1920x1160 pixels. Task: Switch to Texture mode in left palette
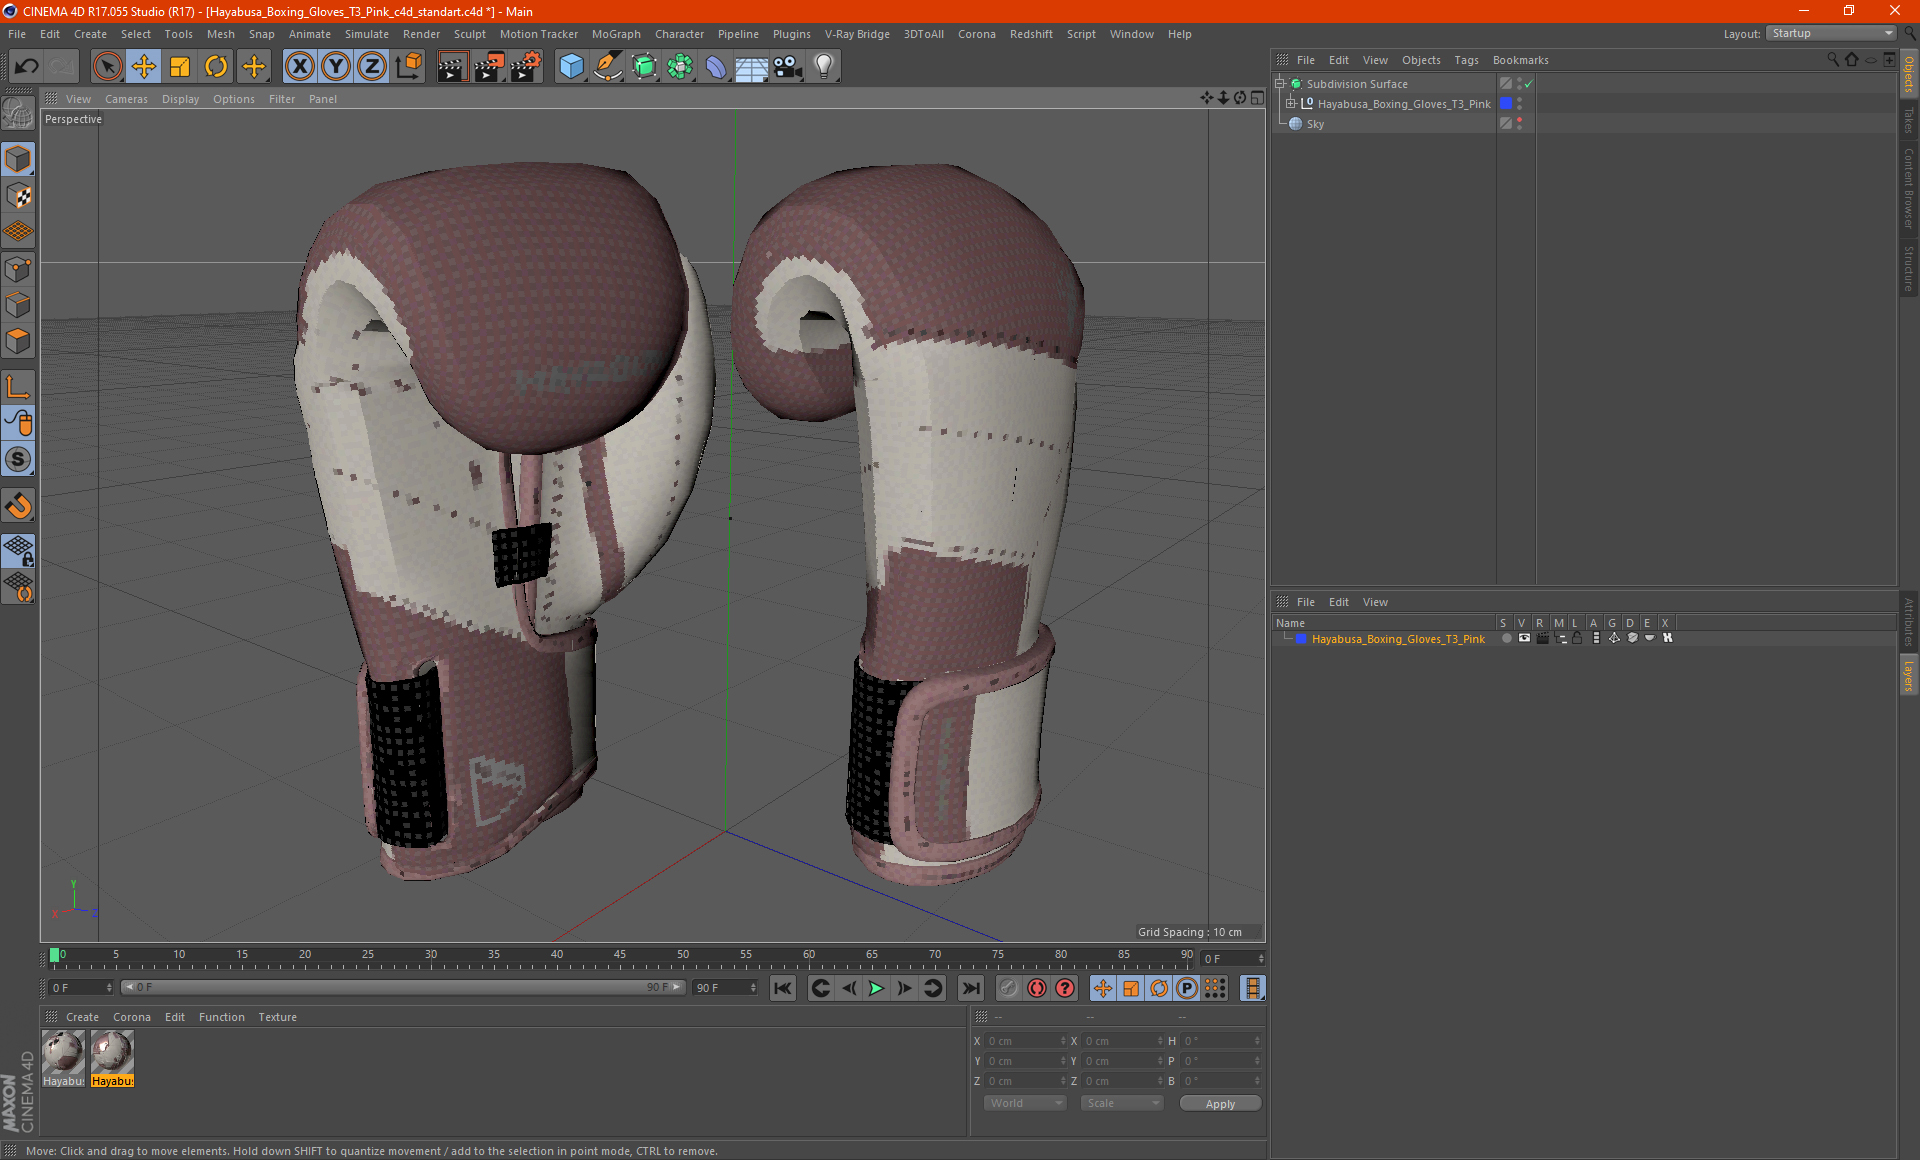[x=18, y=196]
